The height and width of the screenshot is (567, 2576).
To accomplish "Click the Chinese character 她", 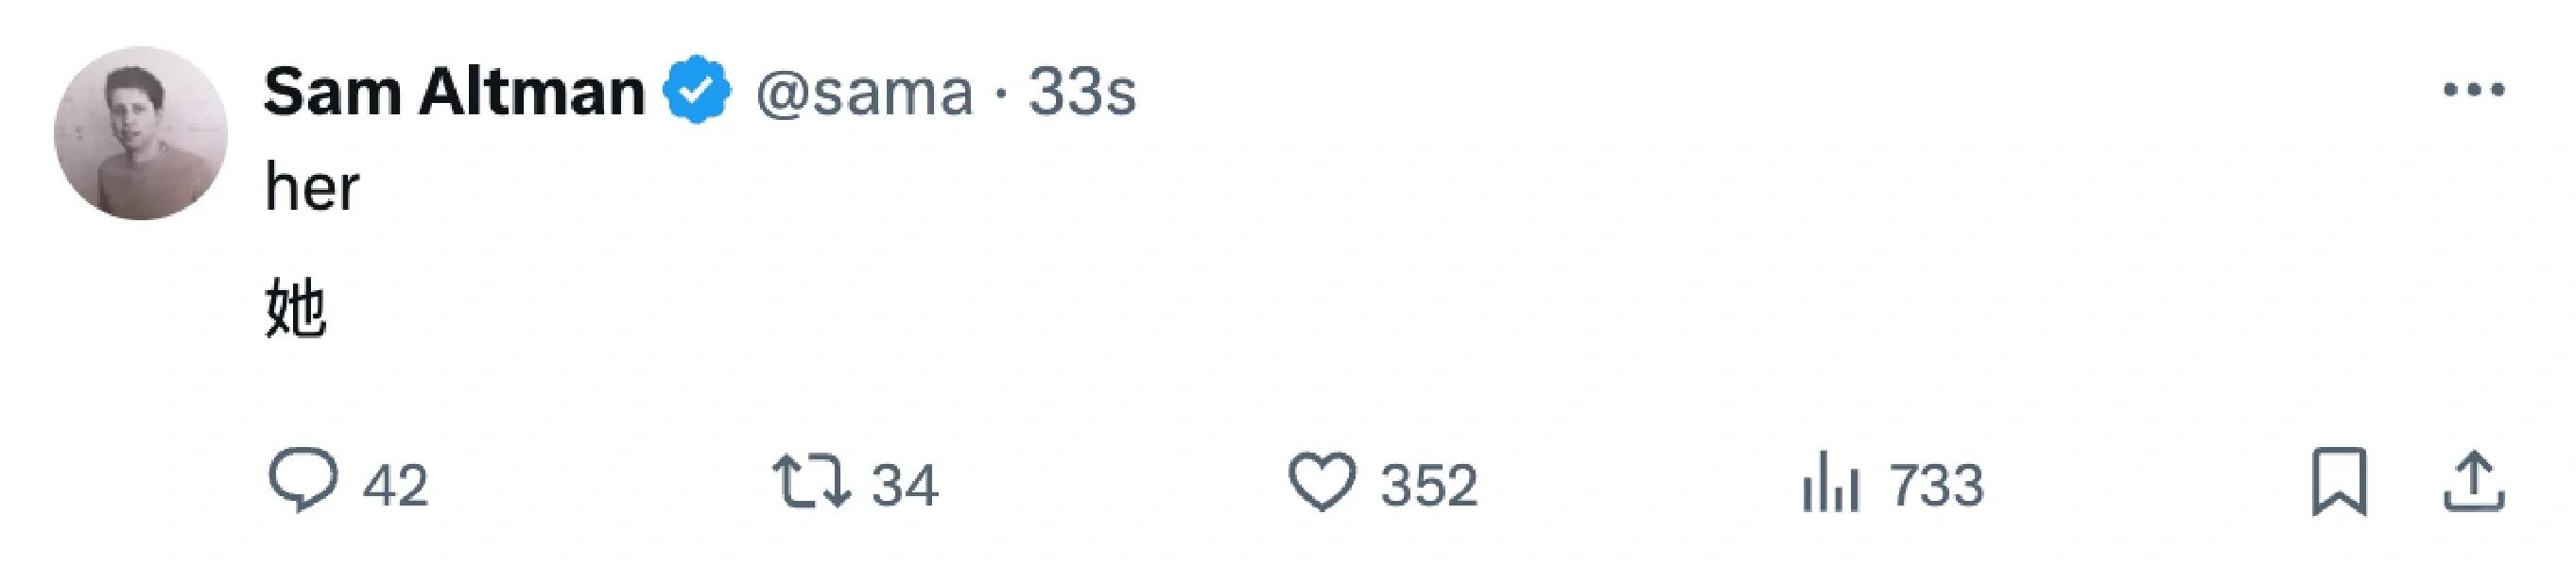I will click(296, 308).
